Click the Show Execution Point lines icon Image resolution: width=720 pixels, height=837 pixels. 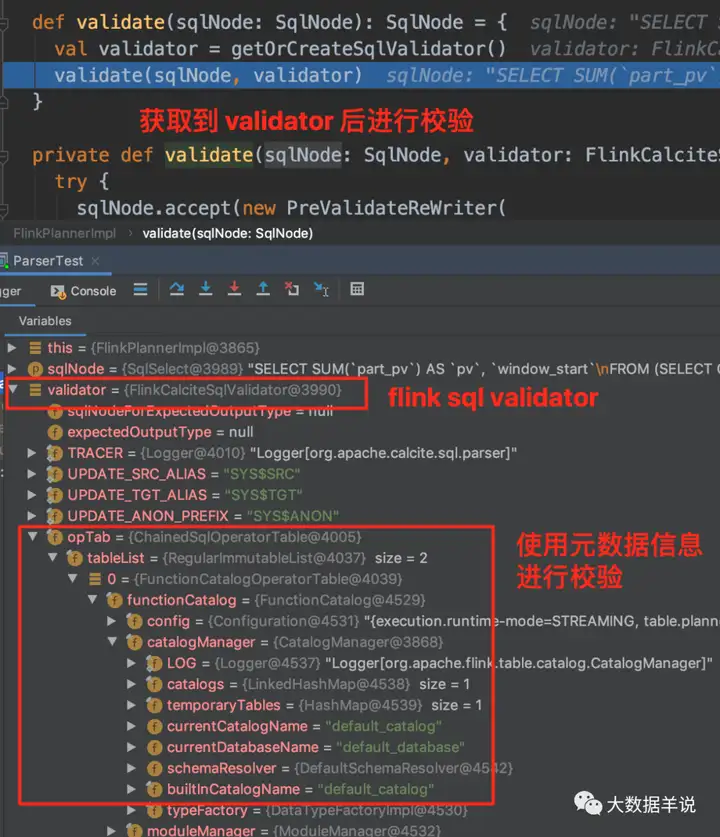point(140,289)
